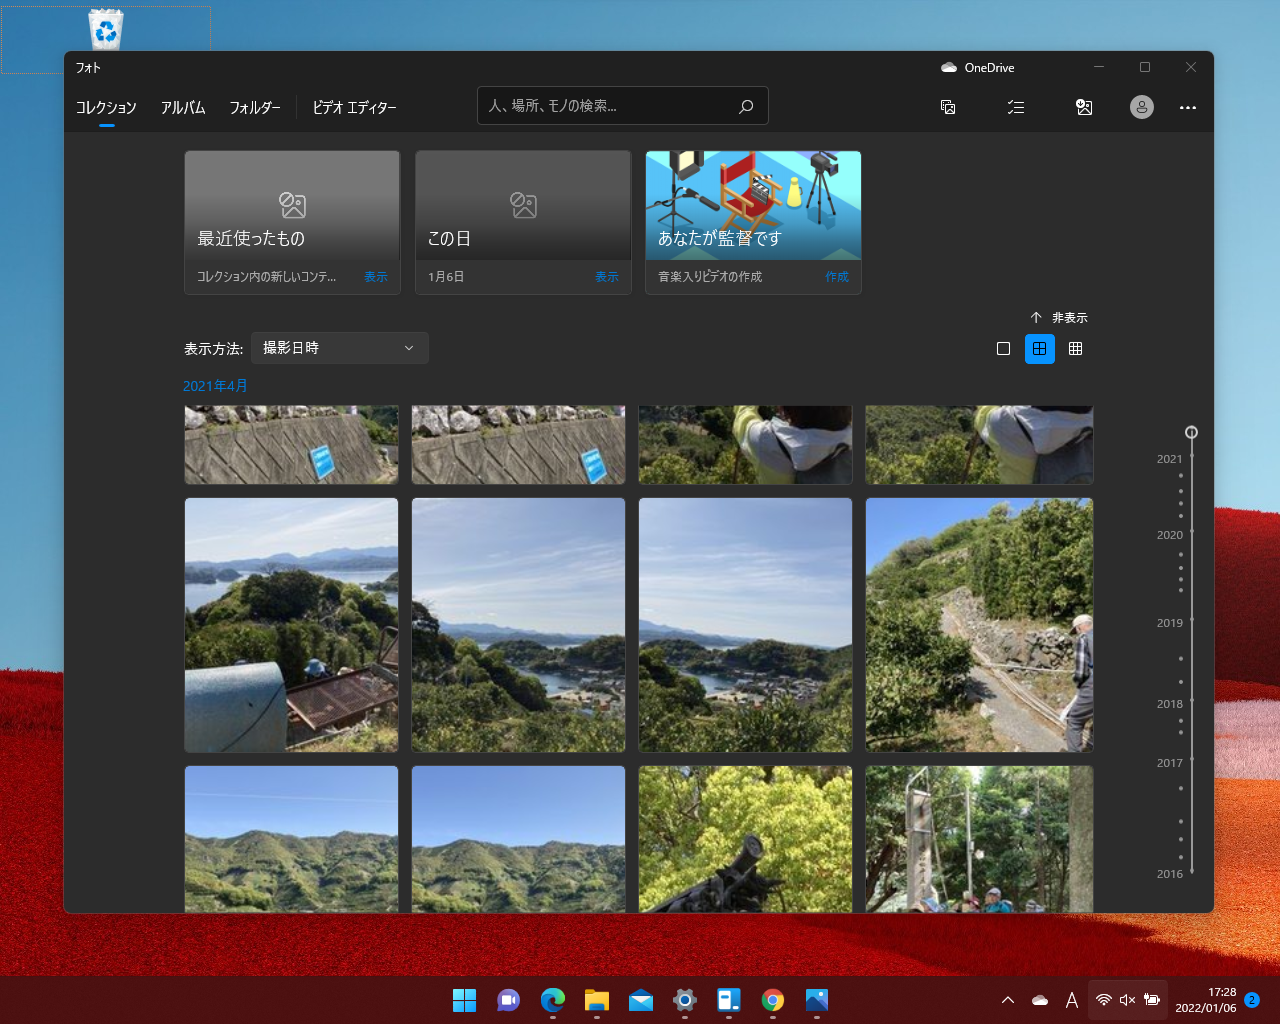Switch to small grid thumbnail view
The image size is (1280, 1024).
pyautogui.click(x=1076, y=348)
